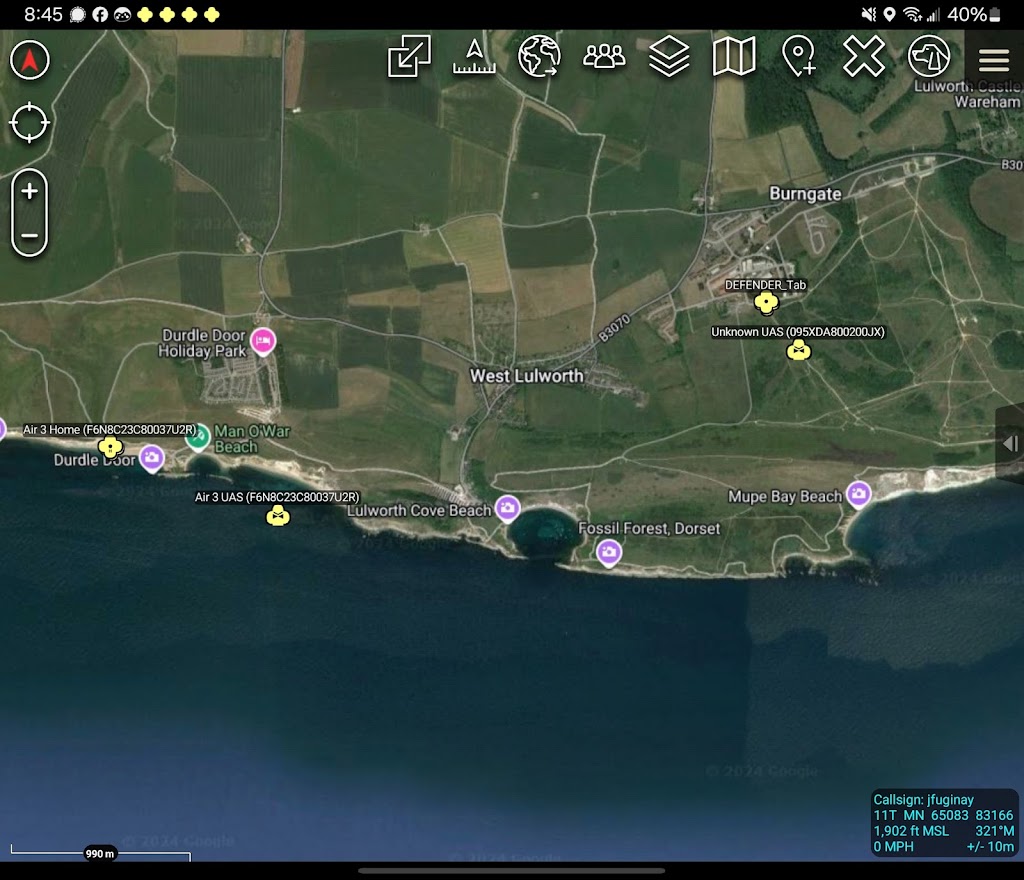This screenshot has width=1024, height=880.
Task: Select the DEFENDER_Tab yellow marker
Action: tap(766, 303)
